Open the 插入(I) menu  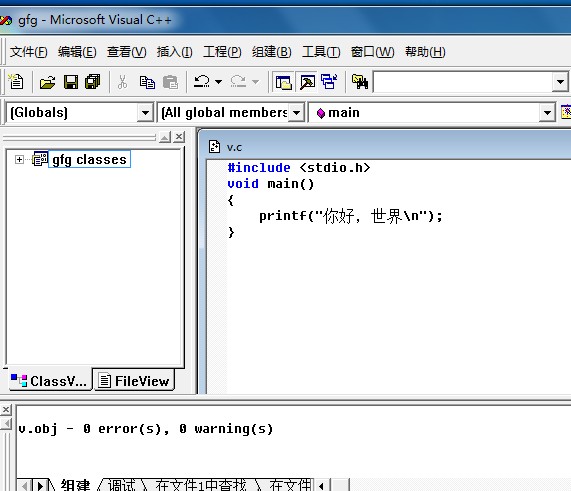tap(174, 52)
